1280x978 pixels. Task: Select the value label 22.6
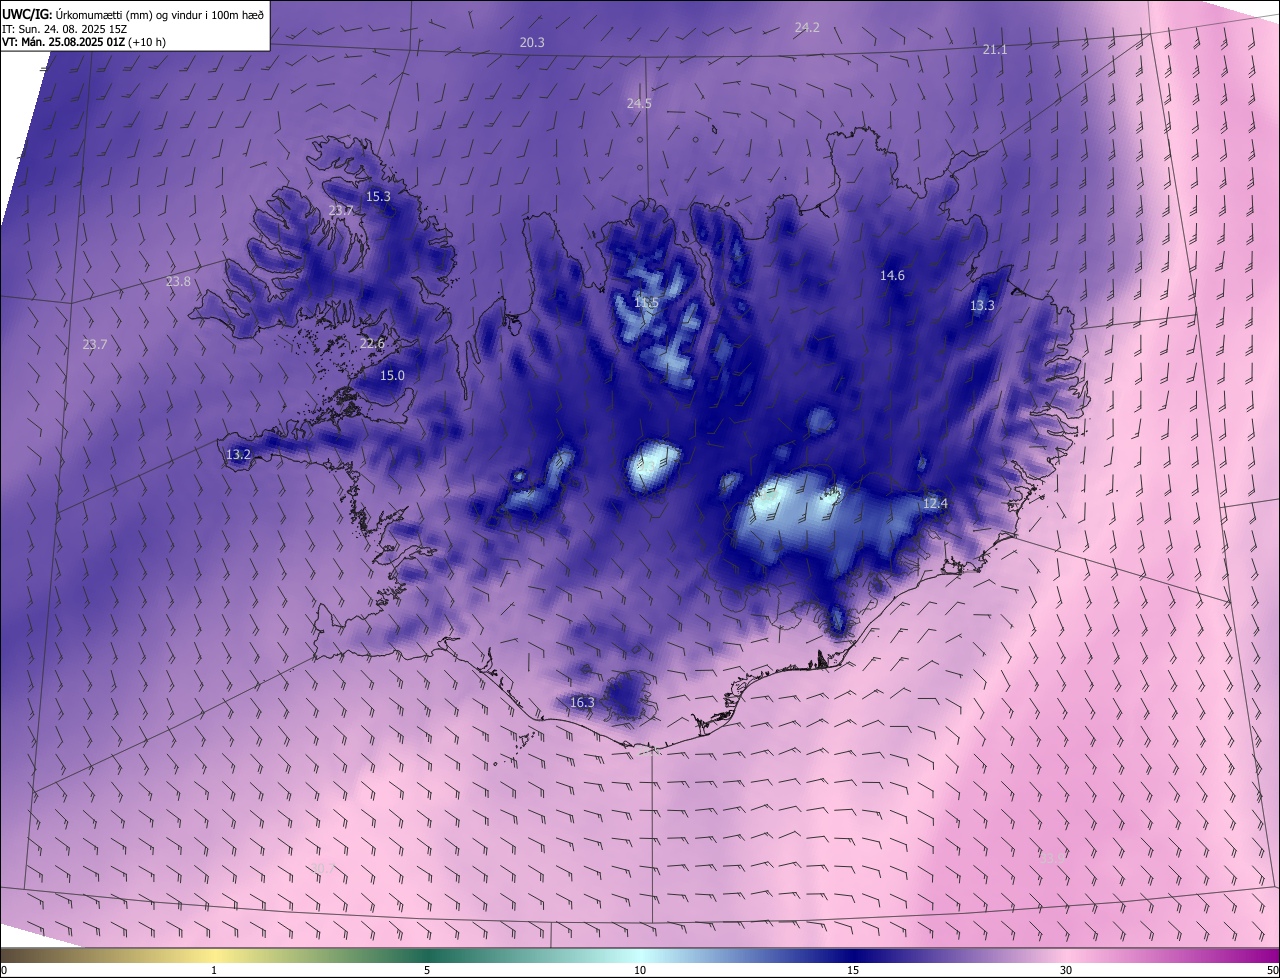pos(372,343)
